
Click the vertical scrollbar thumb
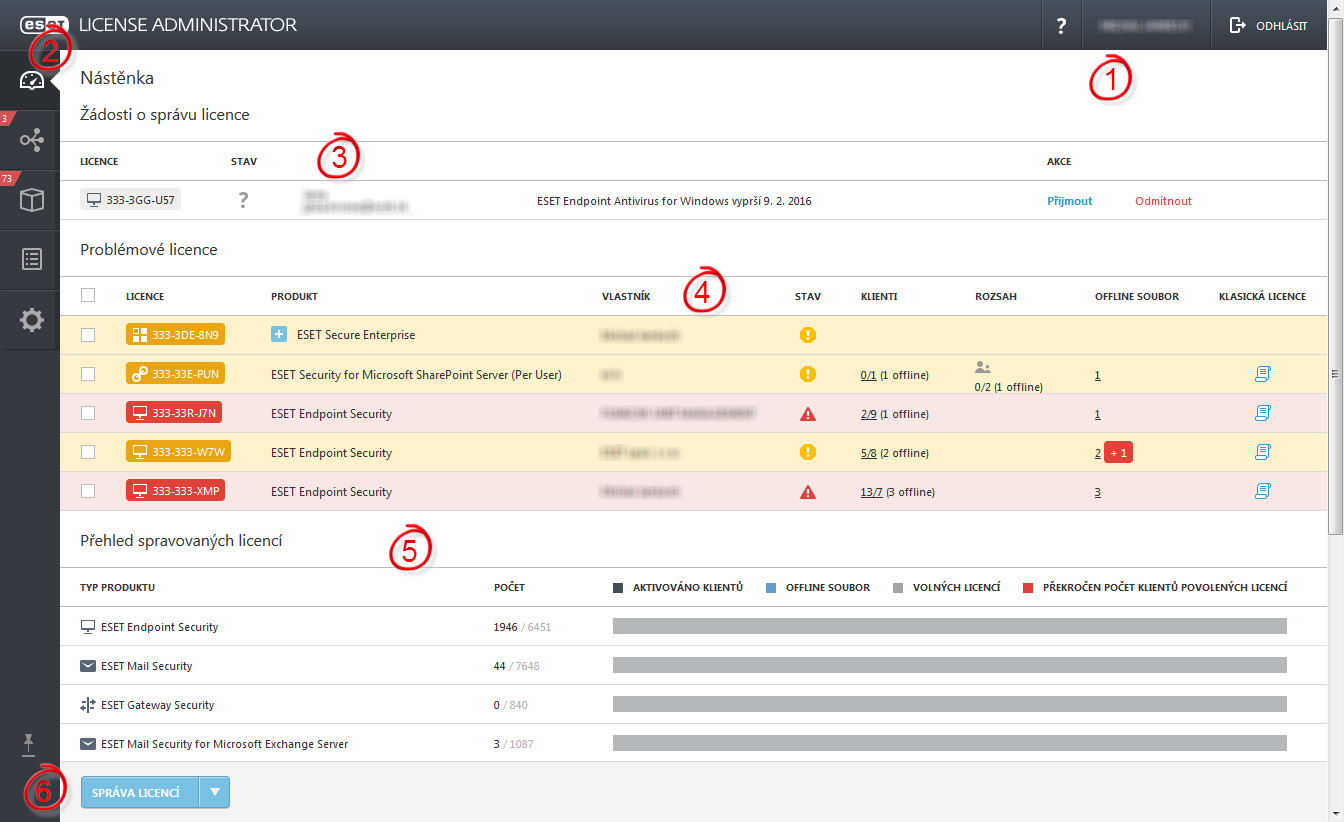(1336, 275)
